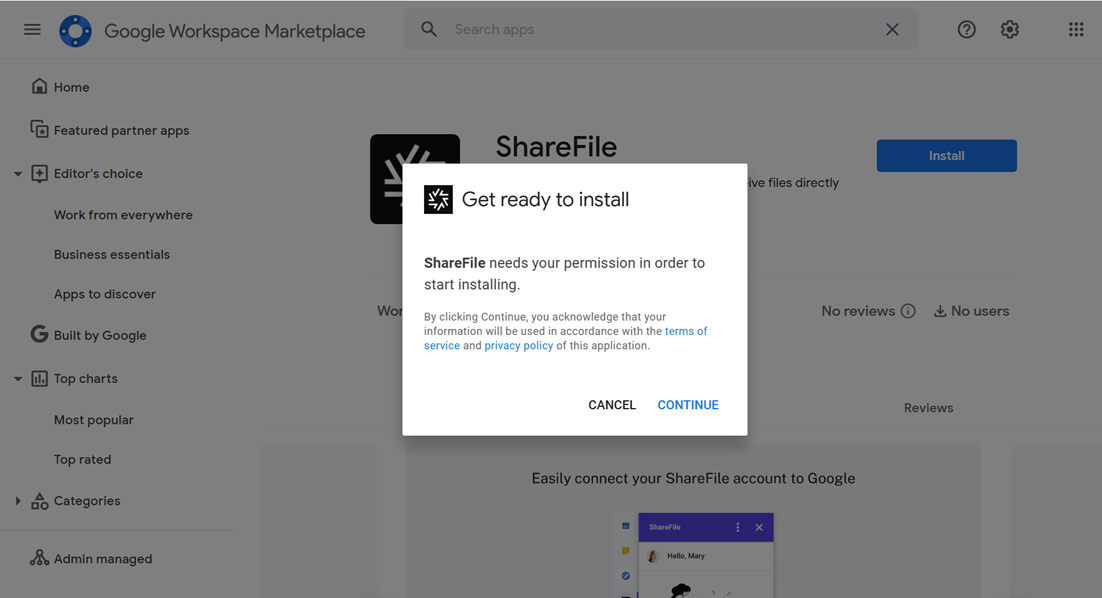Click the No users download icon

click(x=940, y=311)
